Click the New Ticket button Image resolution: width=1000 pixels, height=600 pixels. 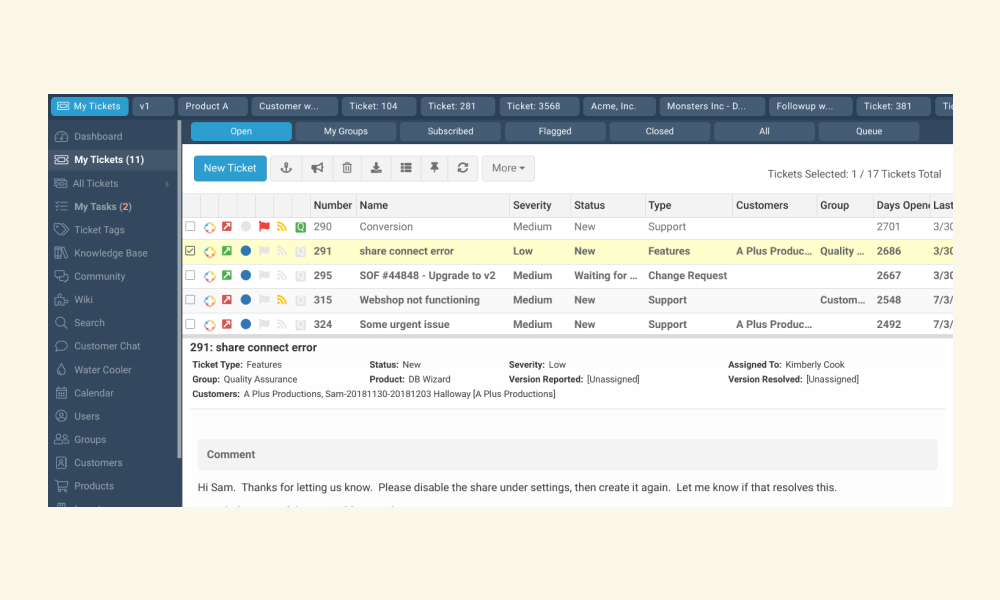230,168
